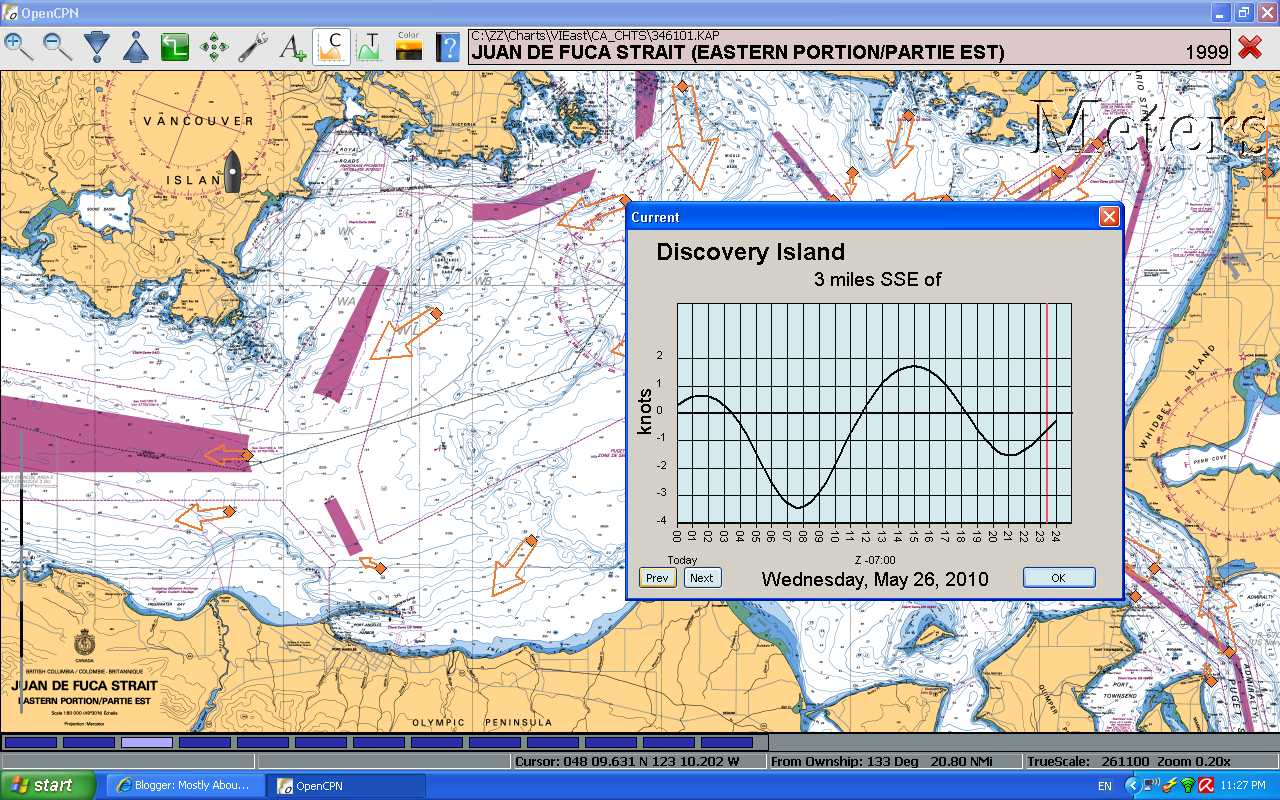Confirm with the OK button
The width and height of the screenshot is (1280, 800).
[x=1058, y=578]
